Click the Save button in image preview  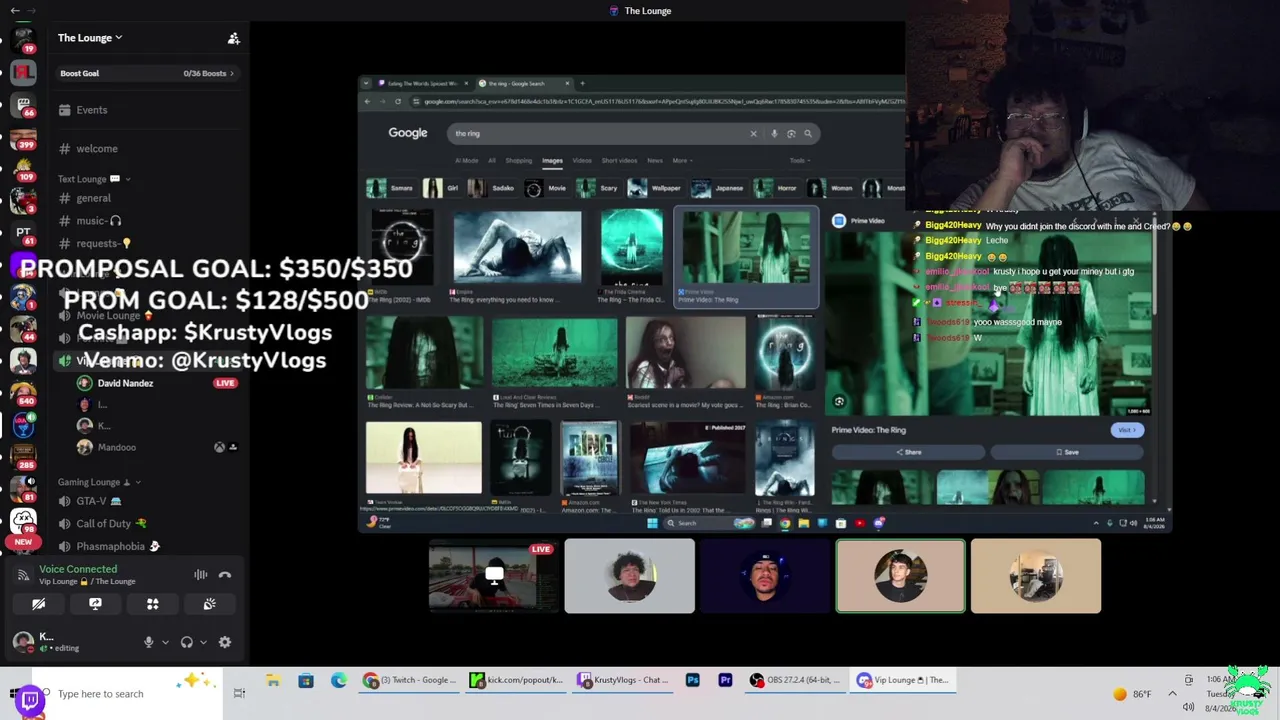[x=1068, y=452]
